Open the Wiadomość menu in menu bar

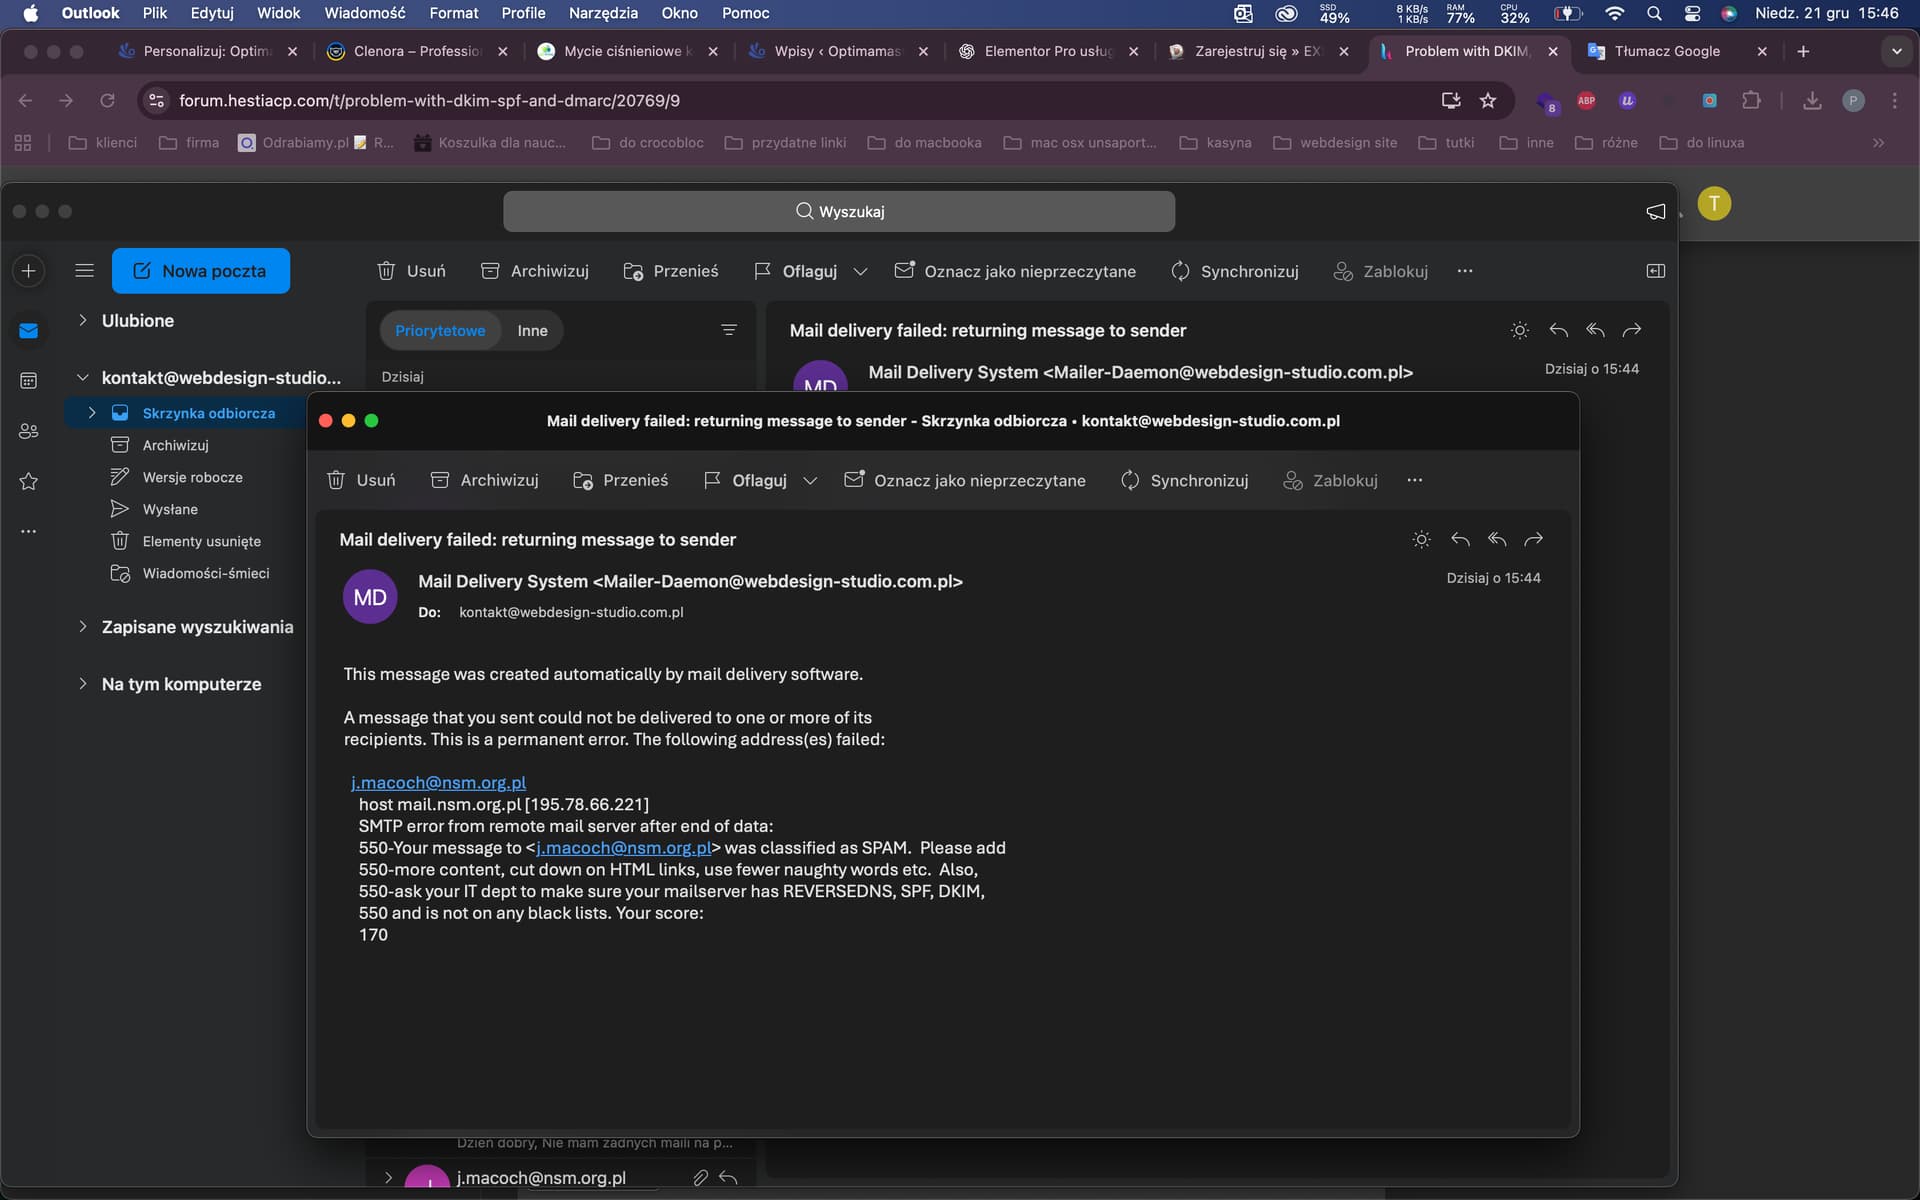364,13
